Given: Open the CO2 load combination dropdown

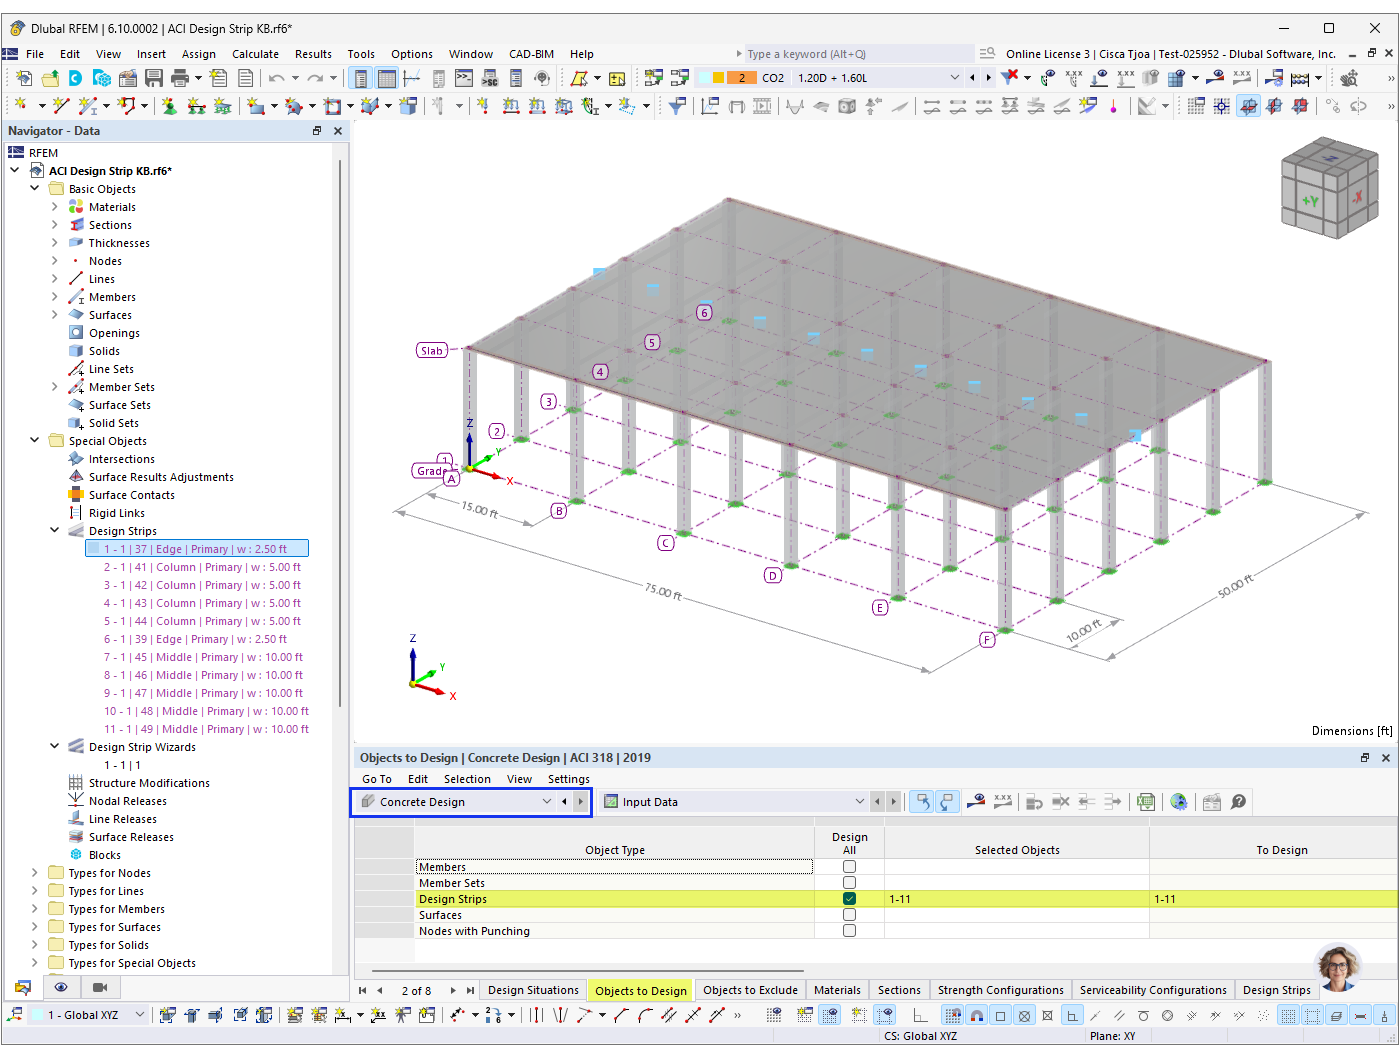Looking at the screenshot, I should click(955, 77).
